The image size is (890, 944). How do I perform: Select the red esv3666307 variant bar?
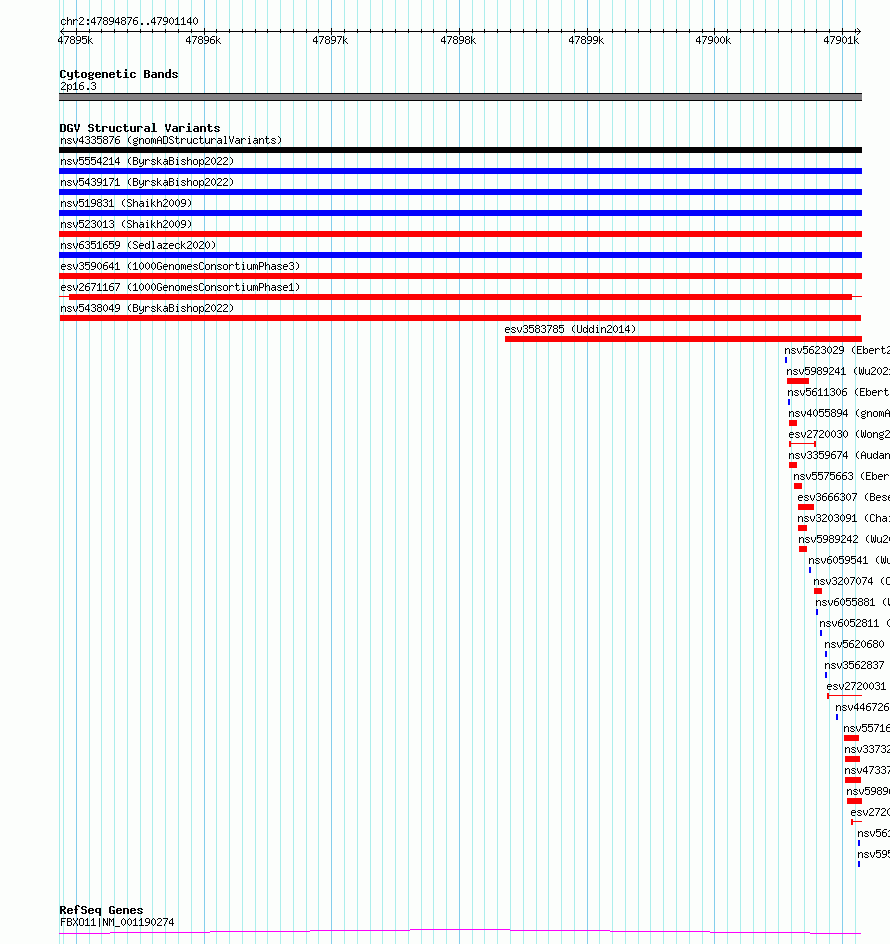(x=806, y=507)
